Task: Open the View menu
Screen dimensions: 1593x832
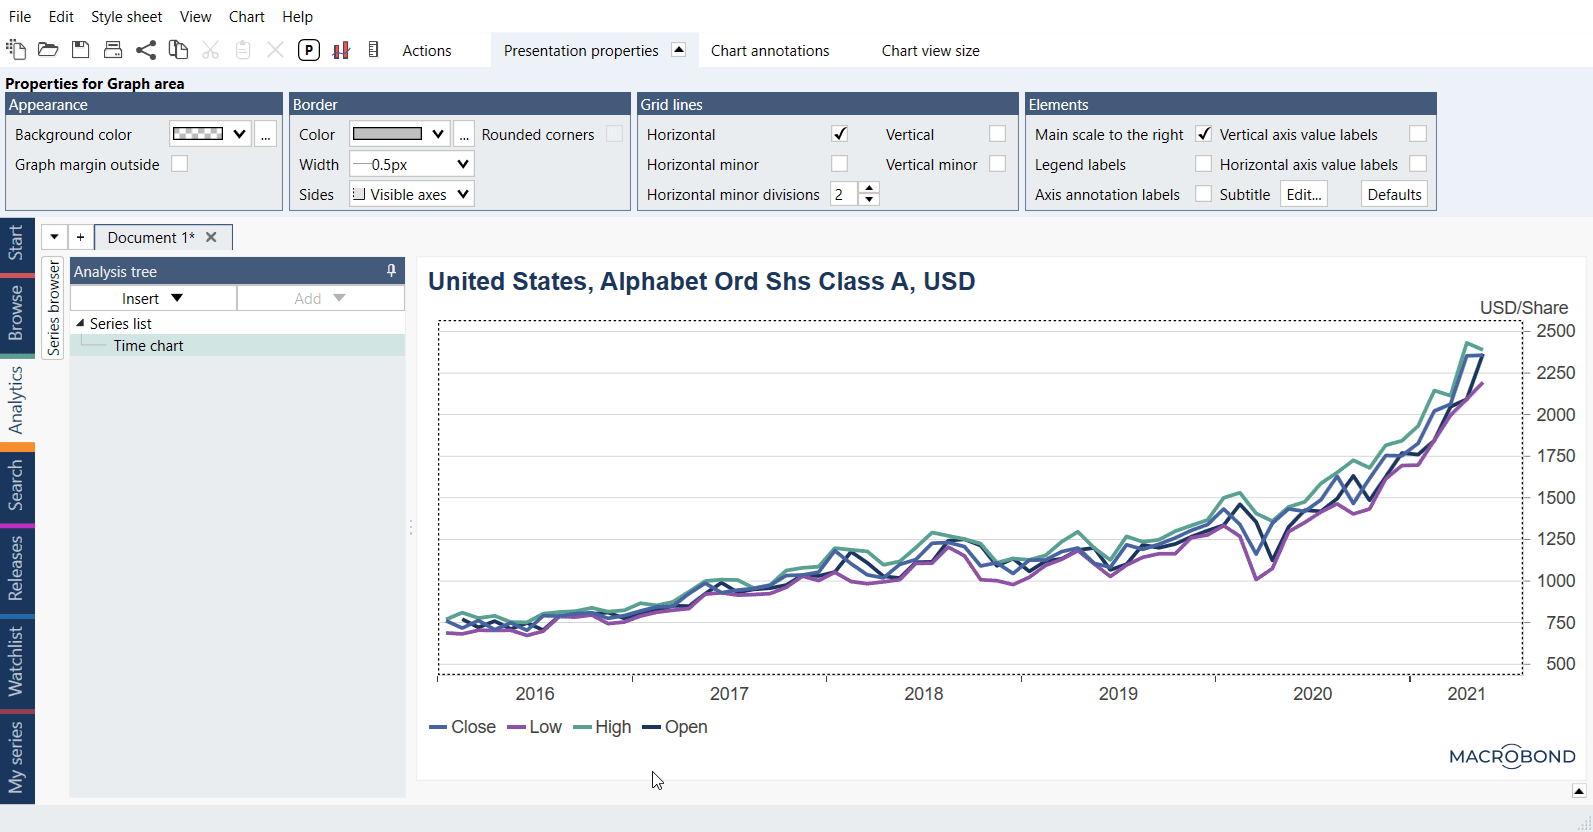Action: 195,17
